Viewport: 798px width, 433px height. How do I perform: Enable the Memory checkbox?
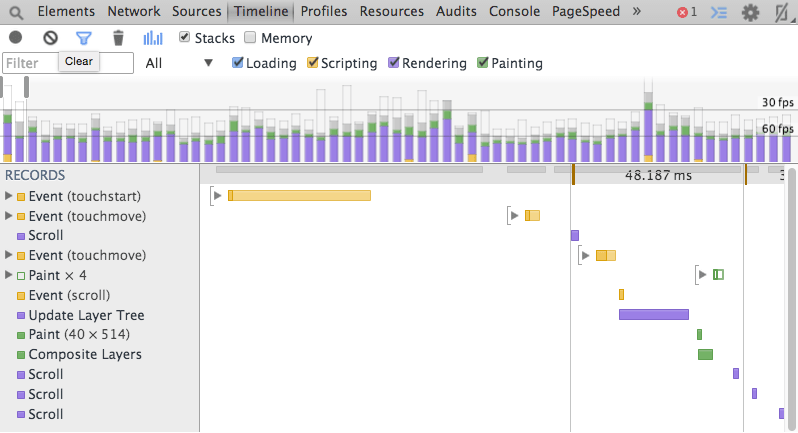(x=250, y=38)
